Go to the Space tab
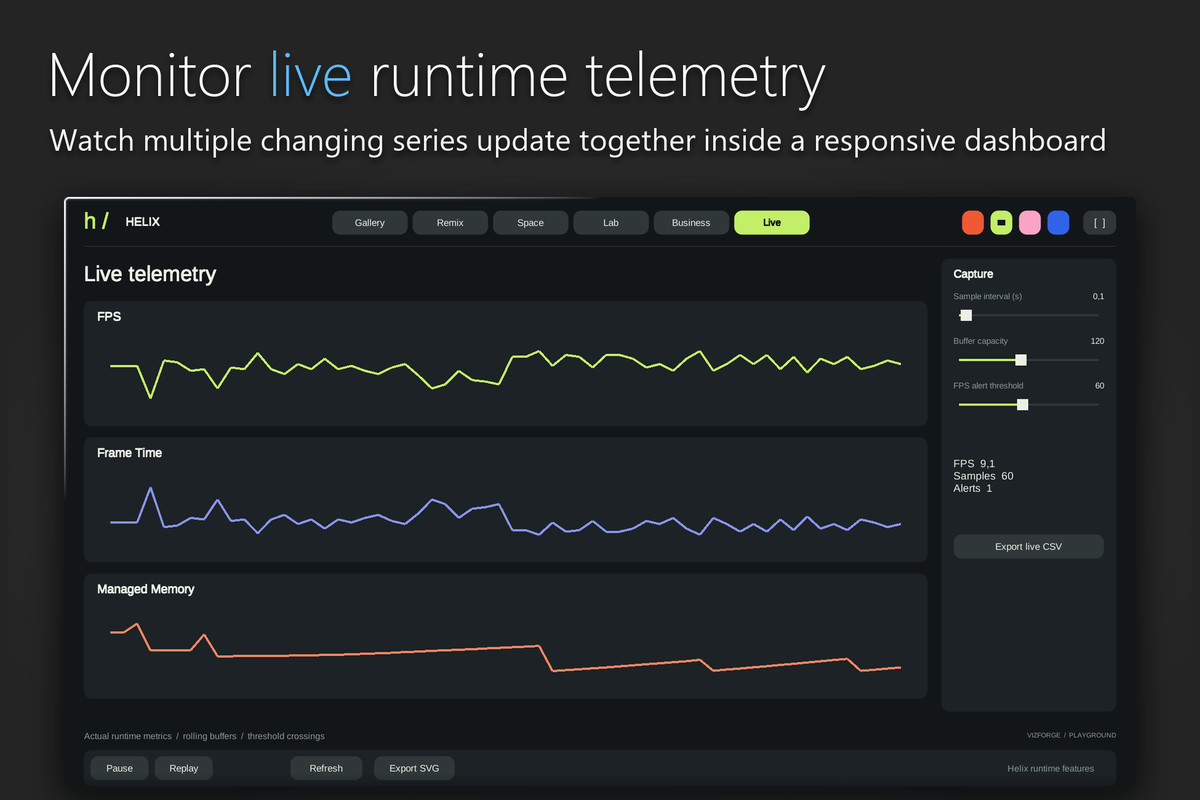The width and height of the screenshot is (1200, 800). (531, 223)
